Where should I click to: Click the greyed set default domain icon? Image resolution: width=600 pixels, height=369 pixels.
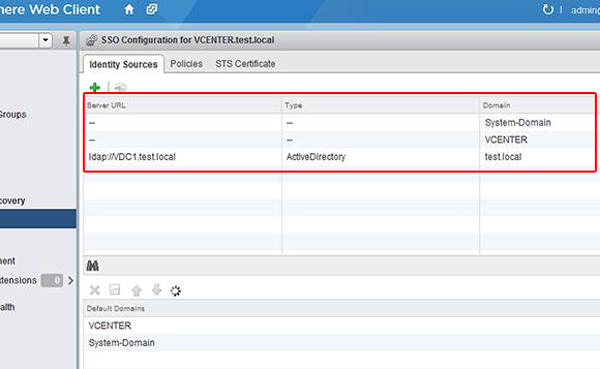coord(120,87)
